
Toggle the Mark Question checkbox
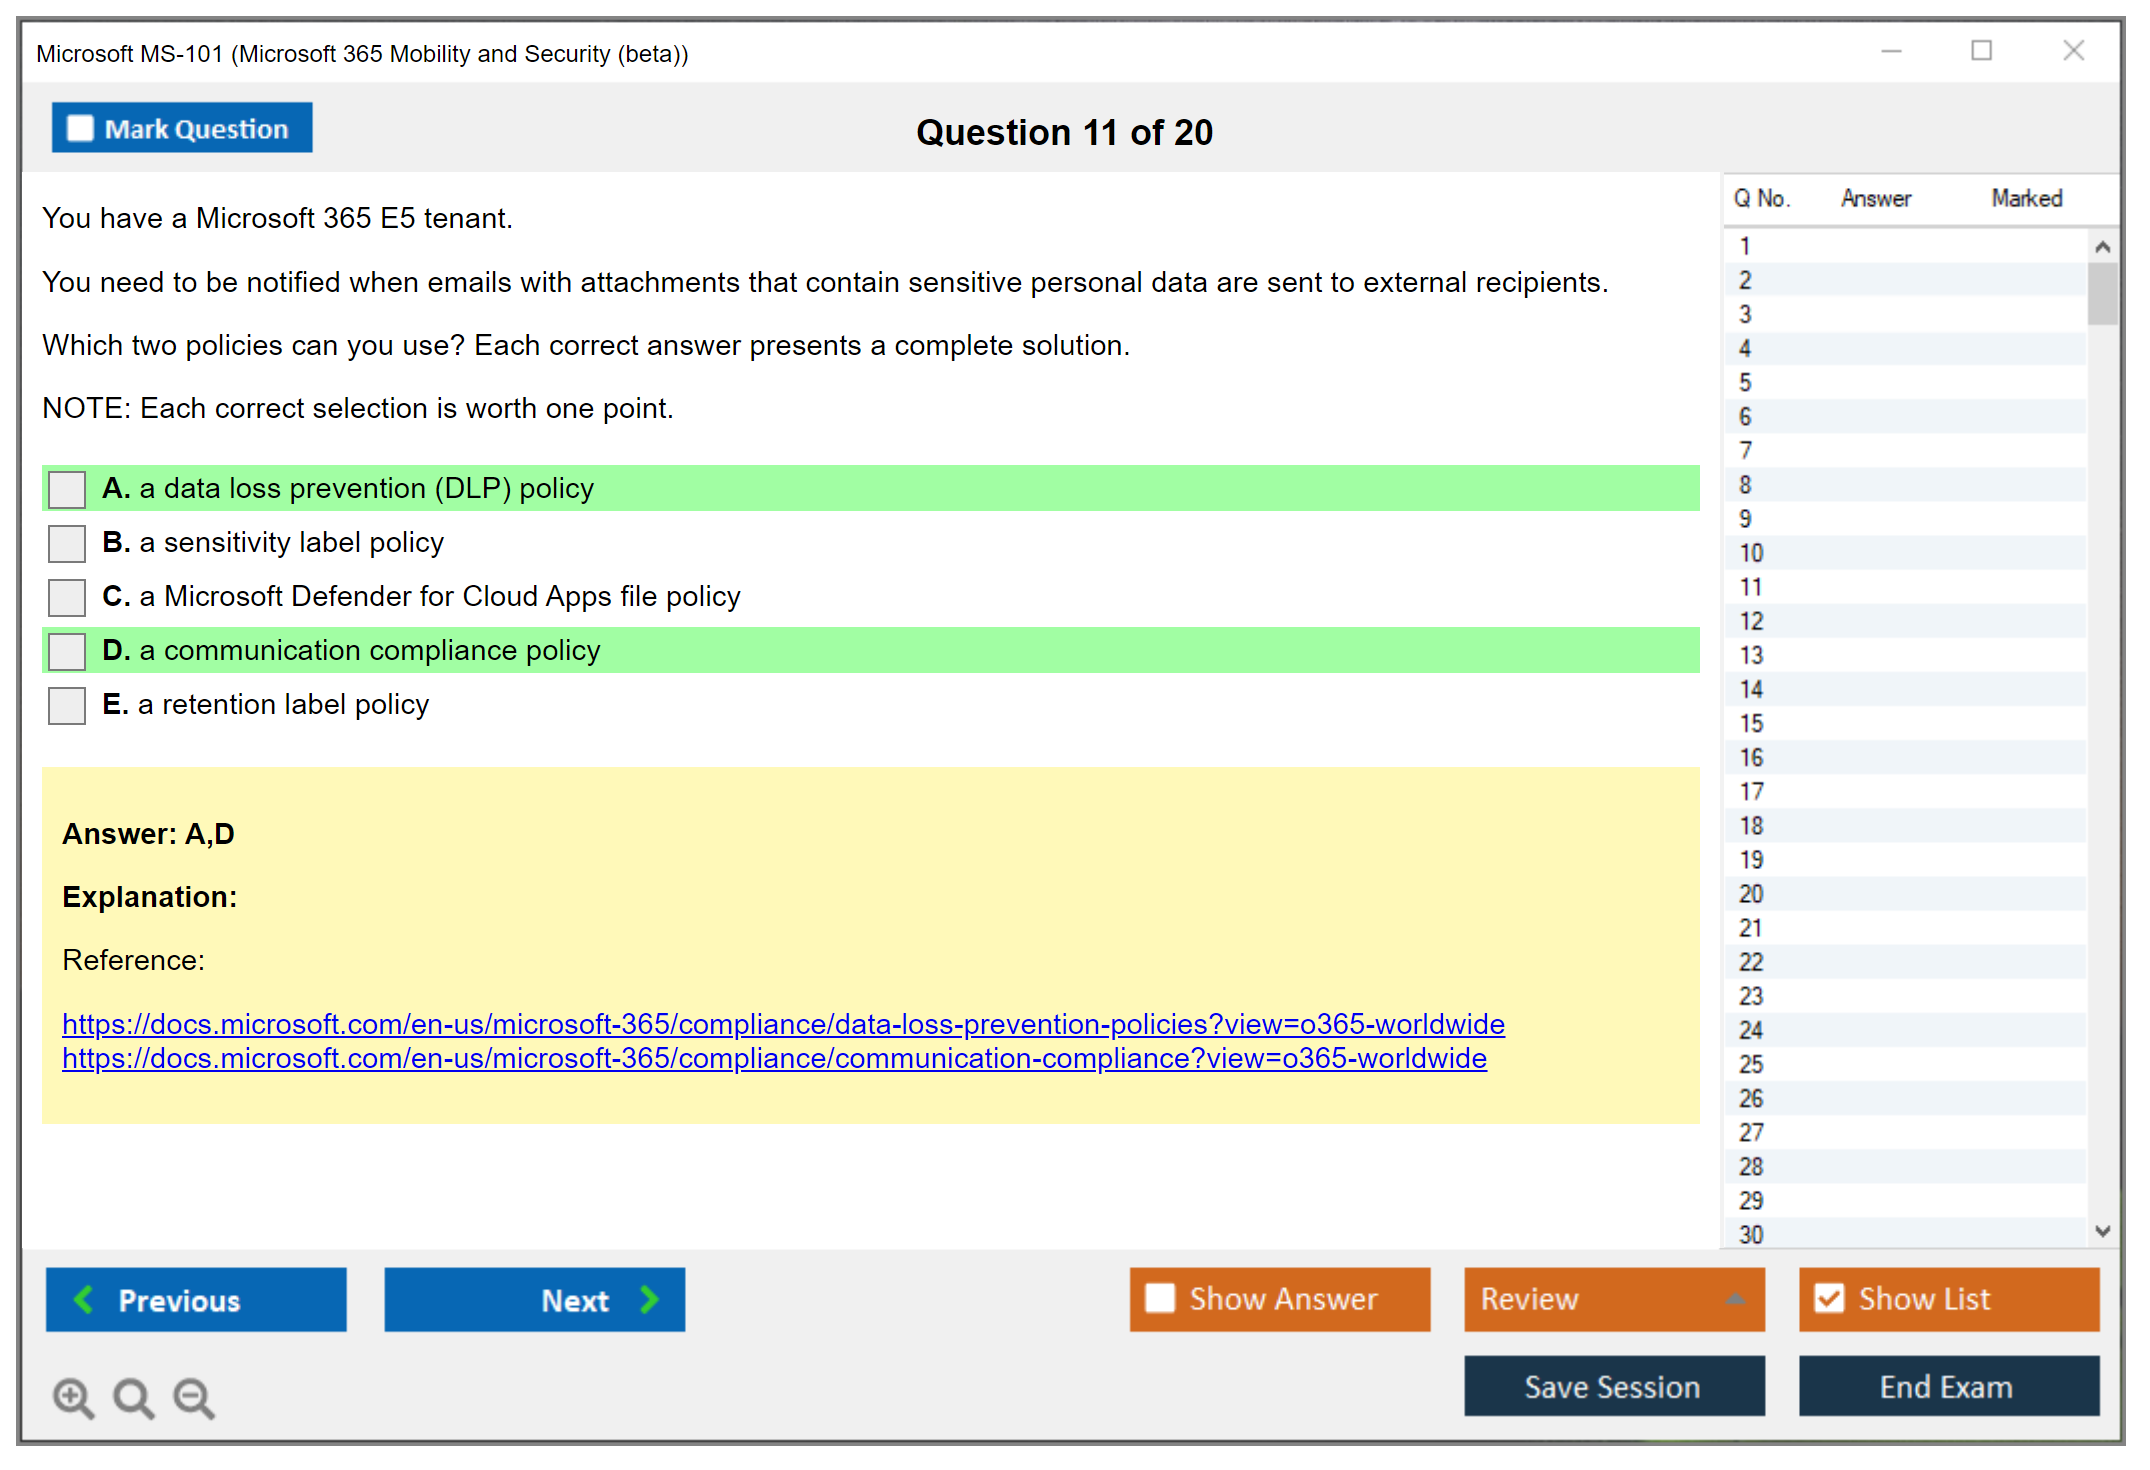(80, 128)
